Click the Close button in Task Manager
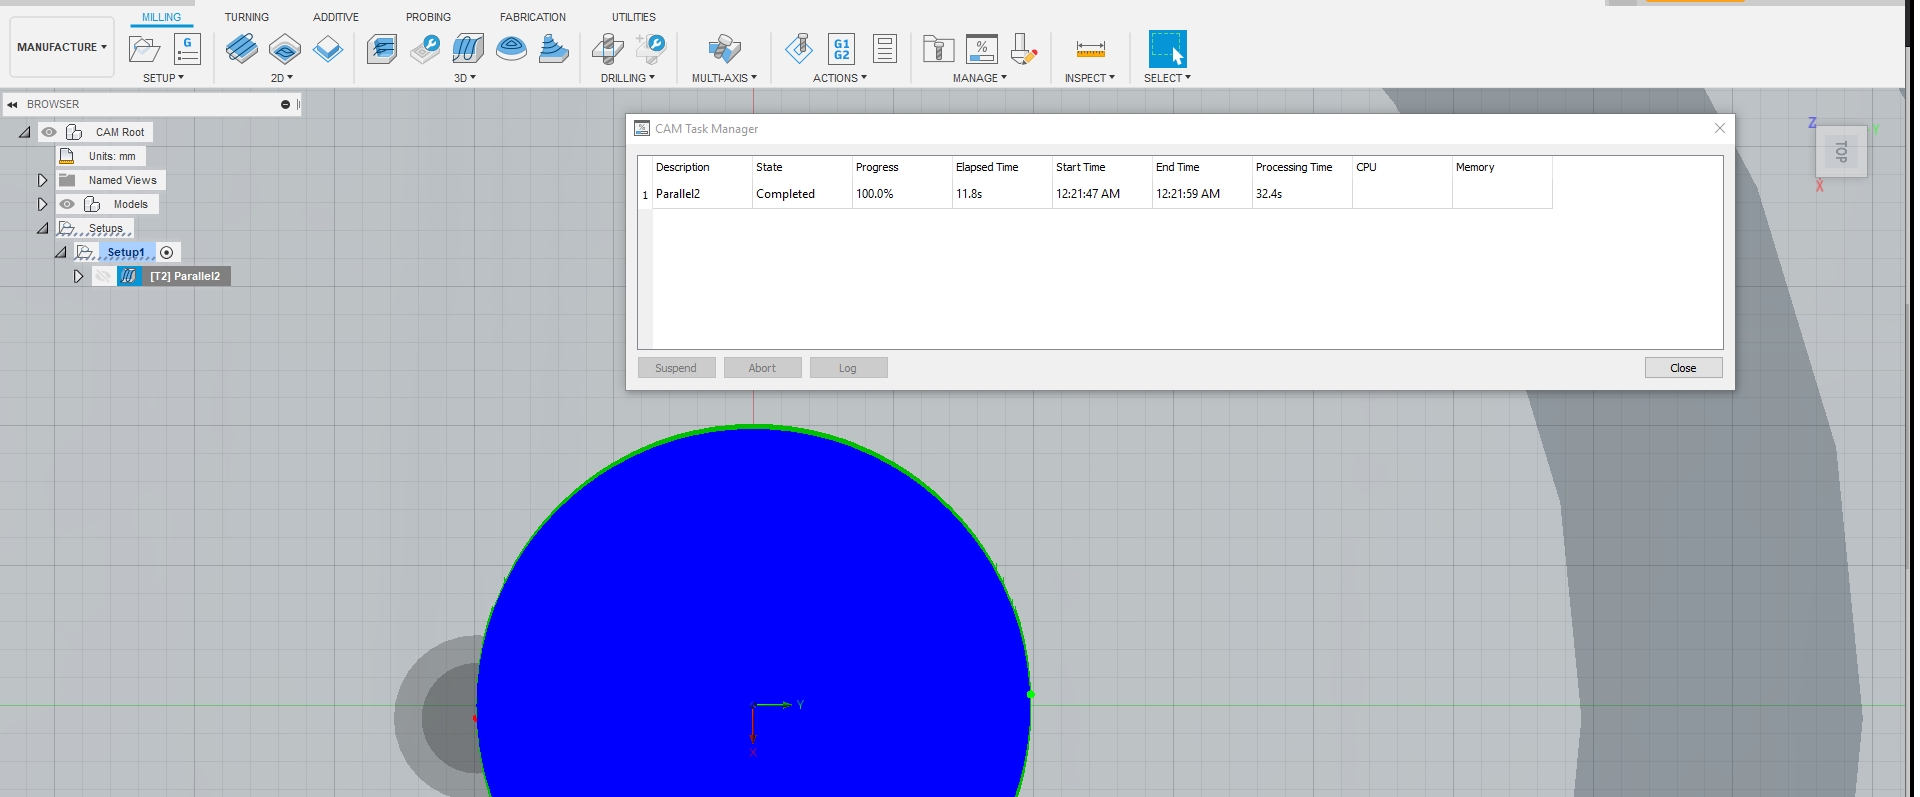 pyautogui.click(x=1683, y=368)
